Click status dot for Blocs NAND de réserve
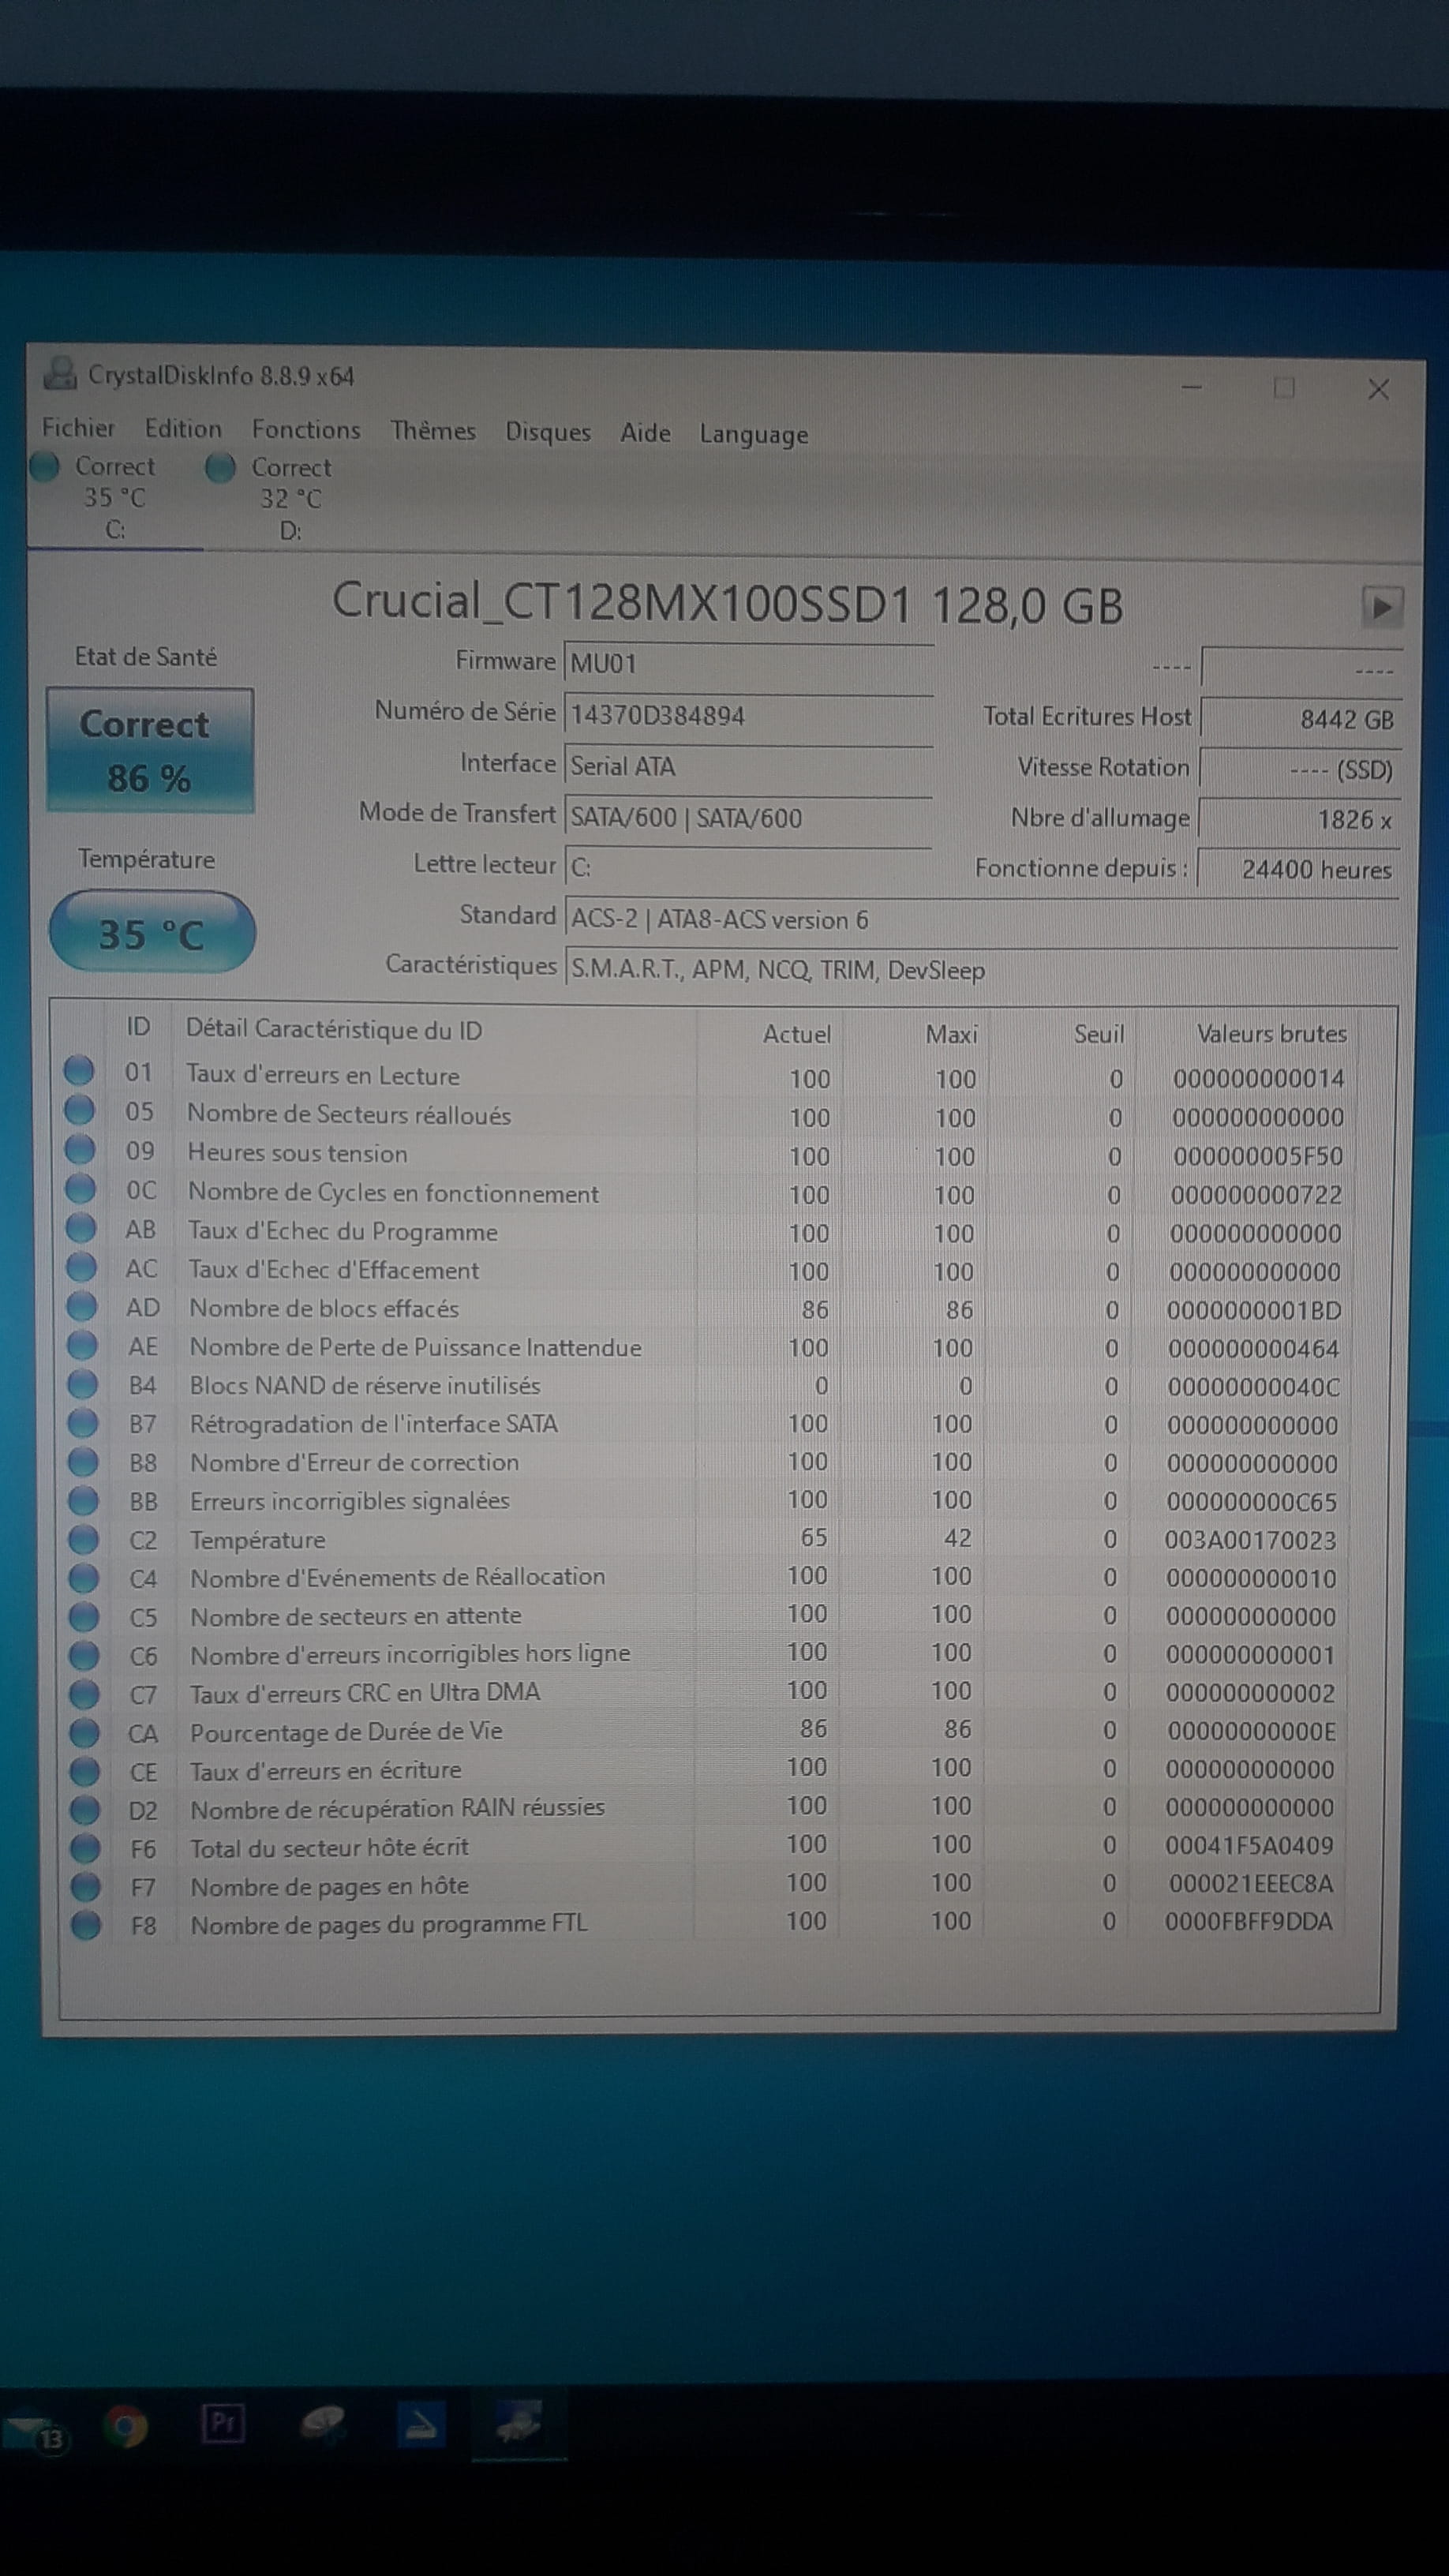The image size is (1449, 2576). pyautogui.click(x=82, y=1383)
